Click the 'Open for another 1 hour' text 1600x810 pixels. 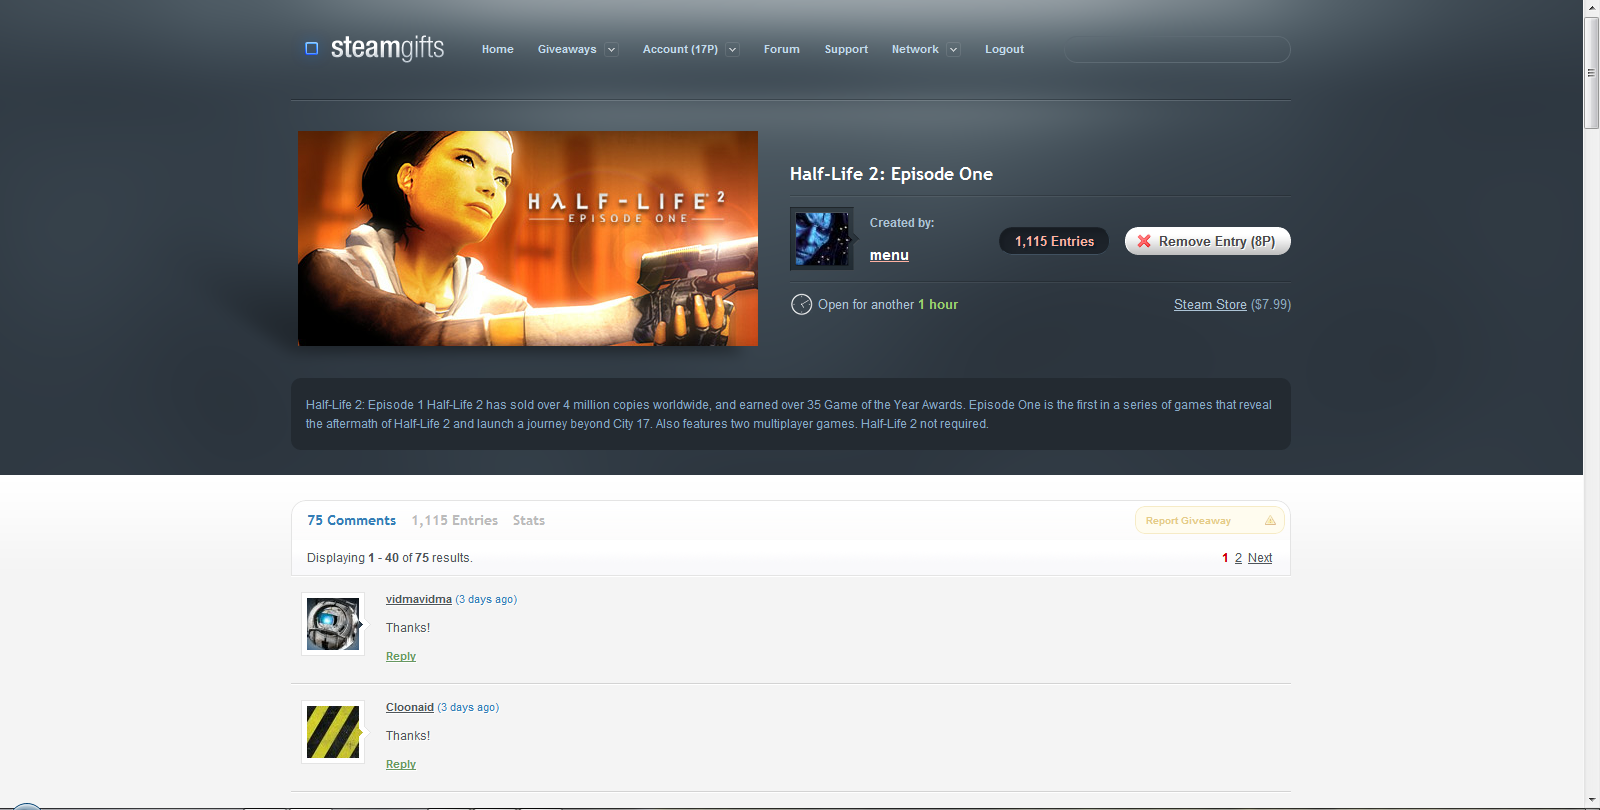(888, 305)
